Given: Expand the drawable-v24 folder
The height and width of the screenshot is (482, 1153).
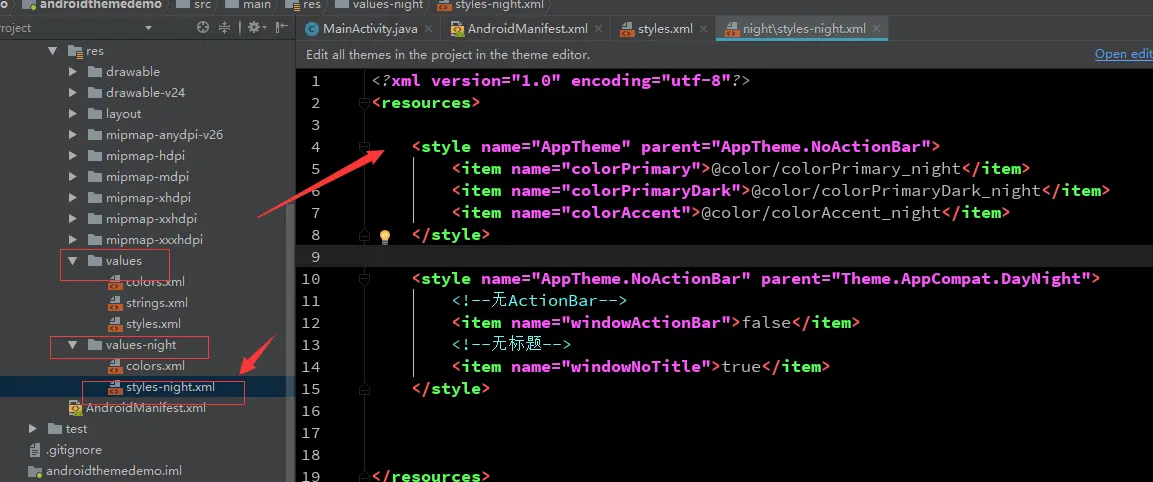Looking at the screenshot, I should tap(73, 93).
